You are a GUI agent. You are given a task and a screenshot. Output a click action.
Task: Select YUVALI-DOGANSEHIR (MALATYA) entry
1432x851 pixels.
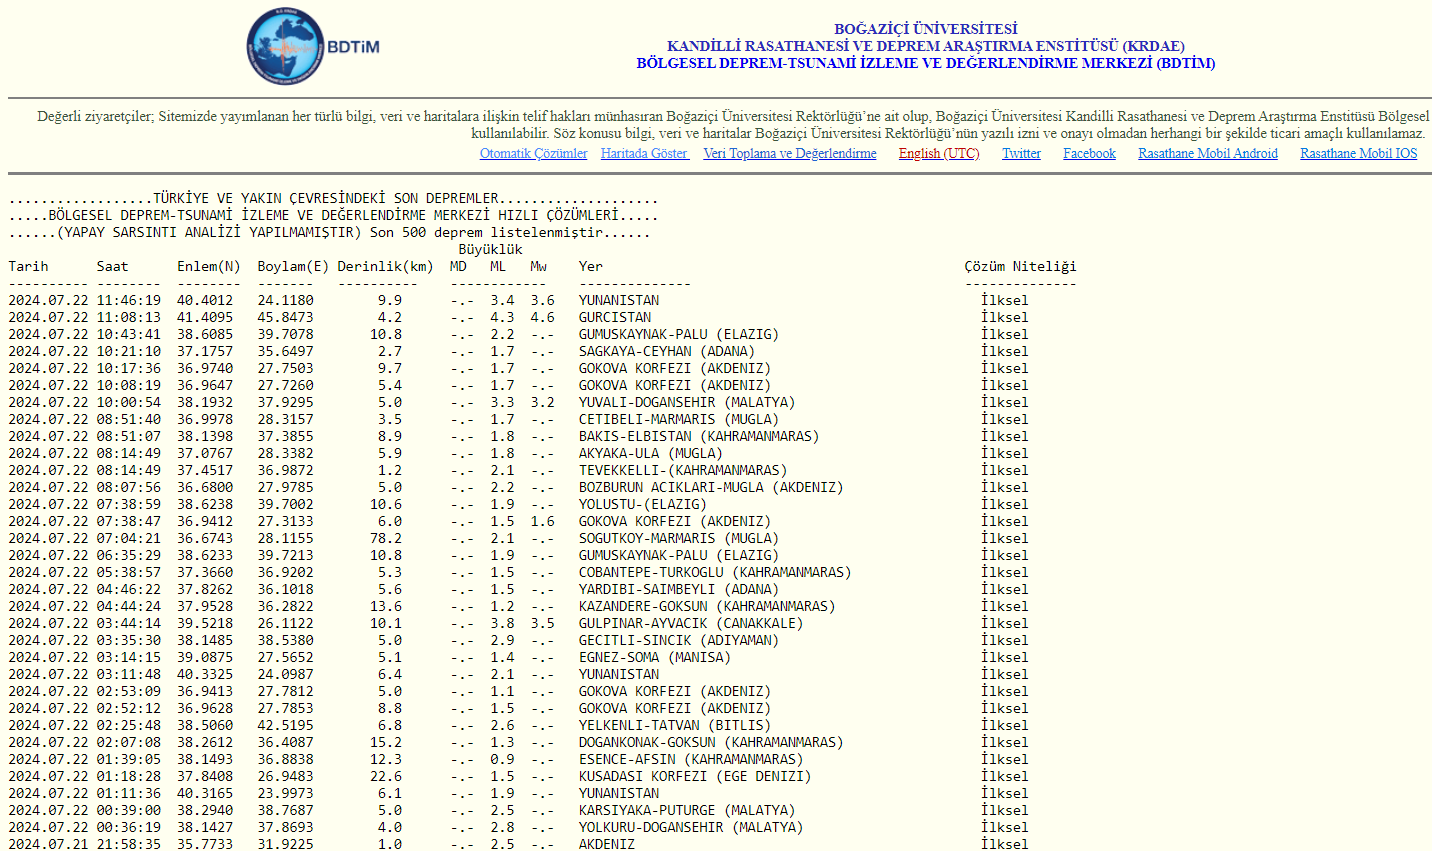pyautogui.click(x=687, y=402)
